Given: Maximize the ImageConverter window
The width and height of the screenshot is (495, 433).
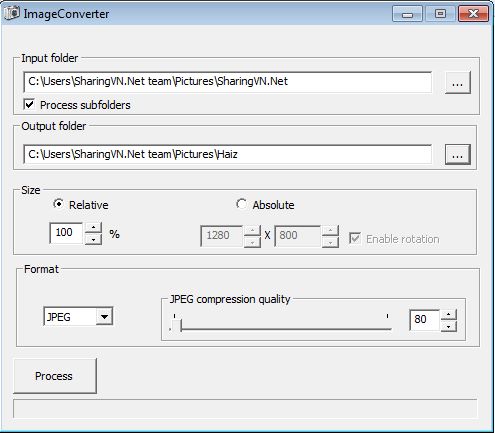Looking at the screenshot, I should tap(440, 14).
